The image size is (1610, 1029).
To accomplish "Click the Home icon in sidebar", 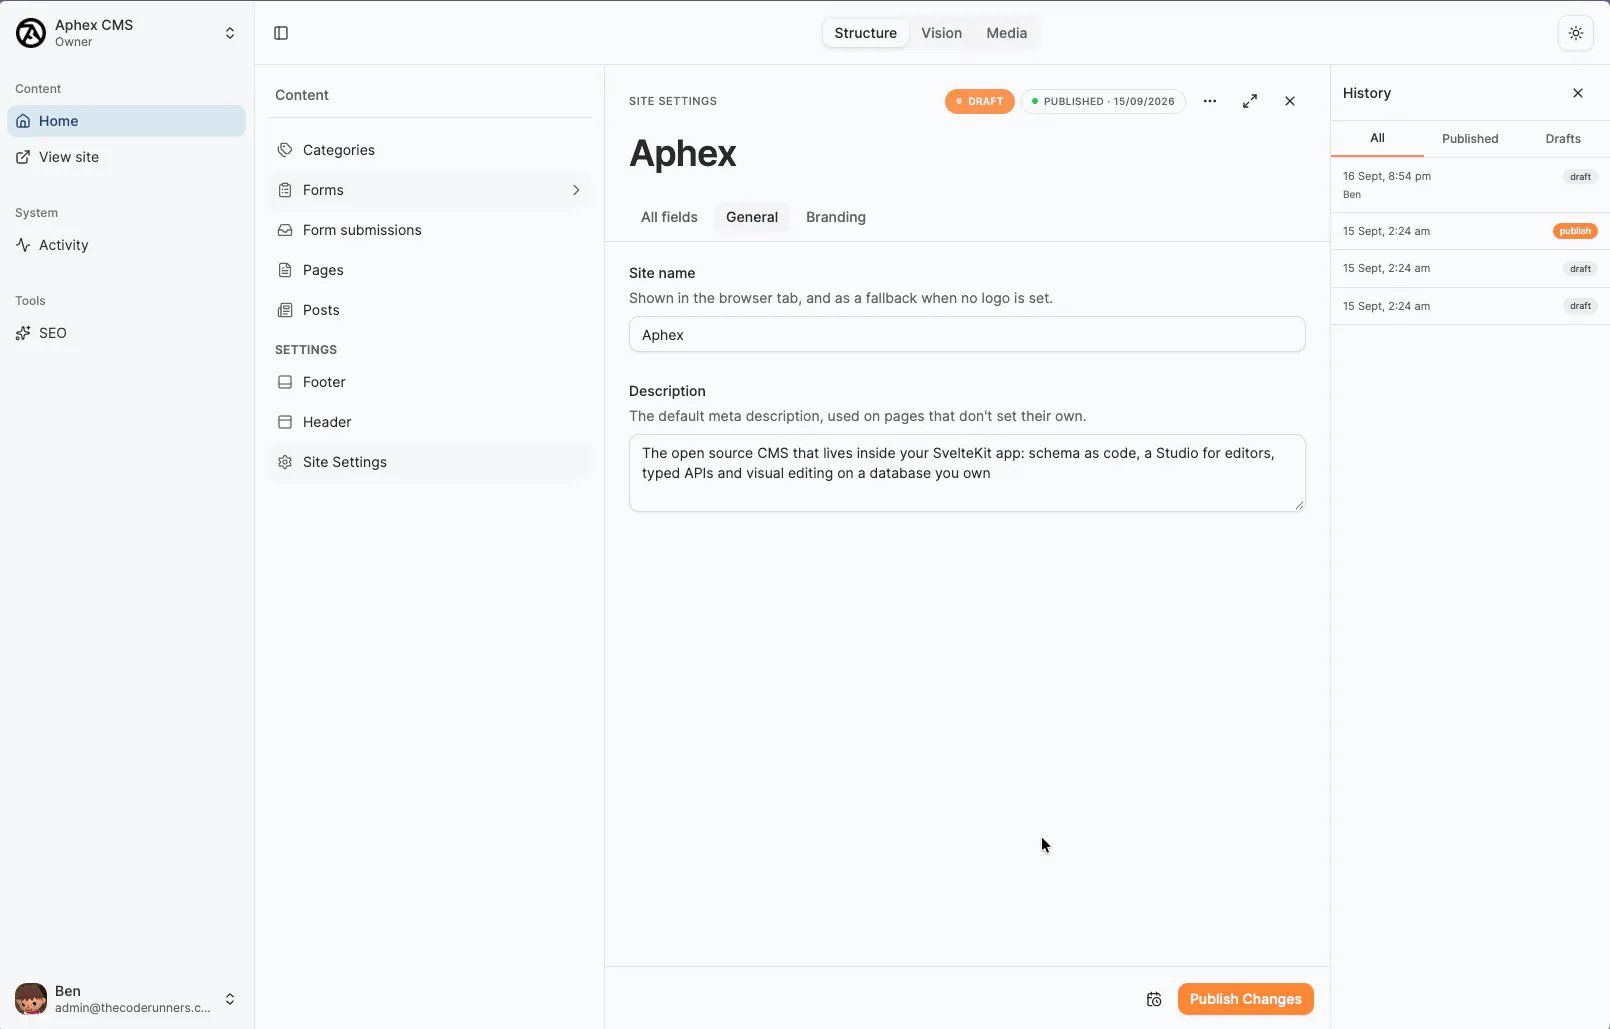I will tap(23, 121).
